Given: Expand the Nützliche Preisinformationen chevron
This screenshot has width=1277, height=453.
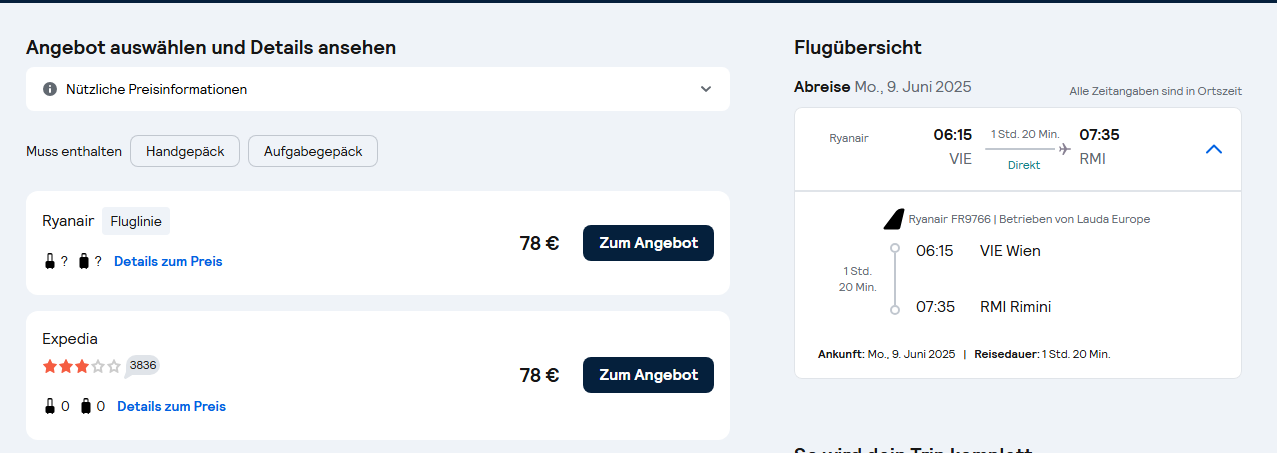Looking at the screenshot, I should (706, 89).
